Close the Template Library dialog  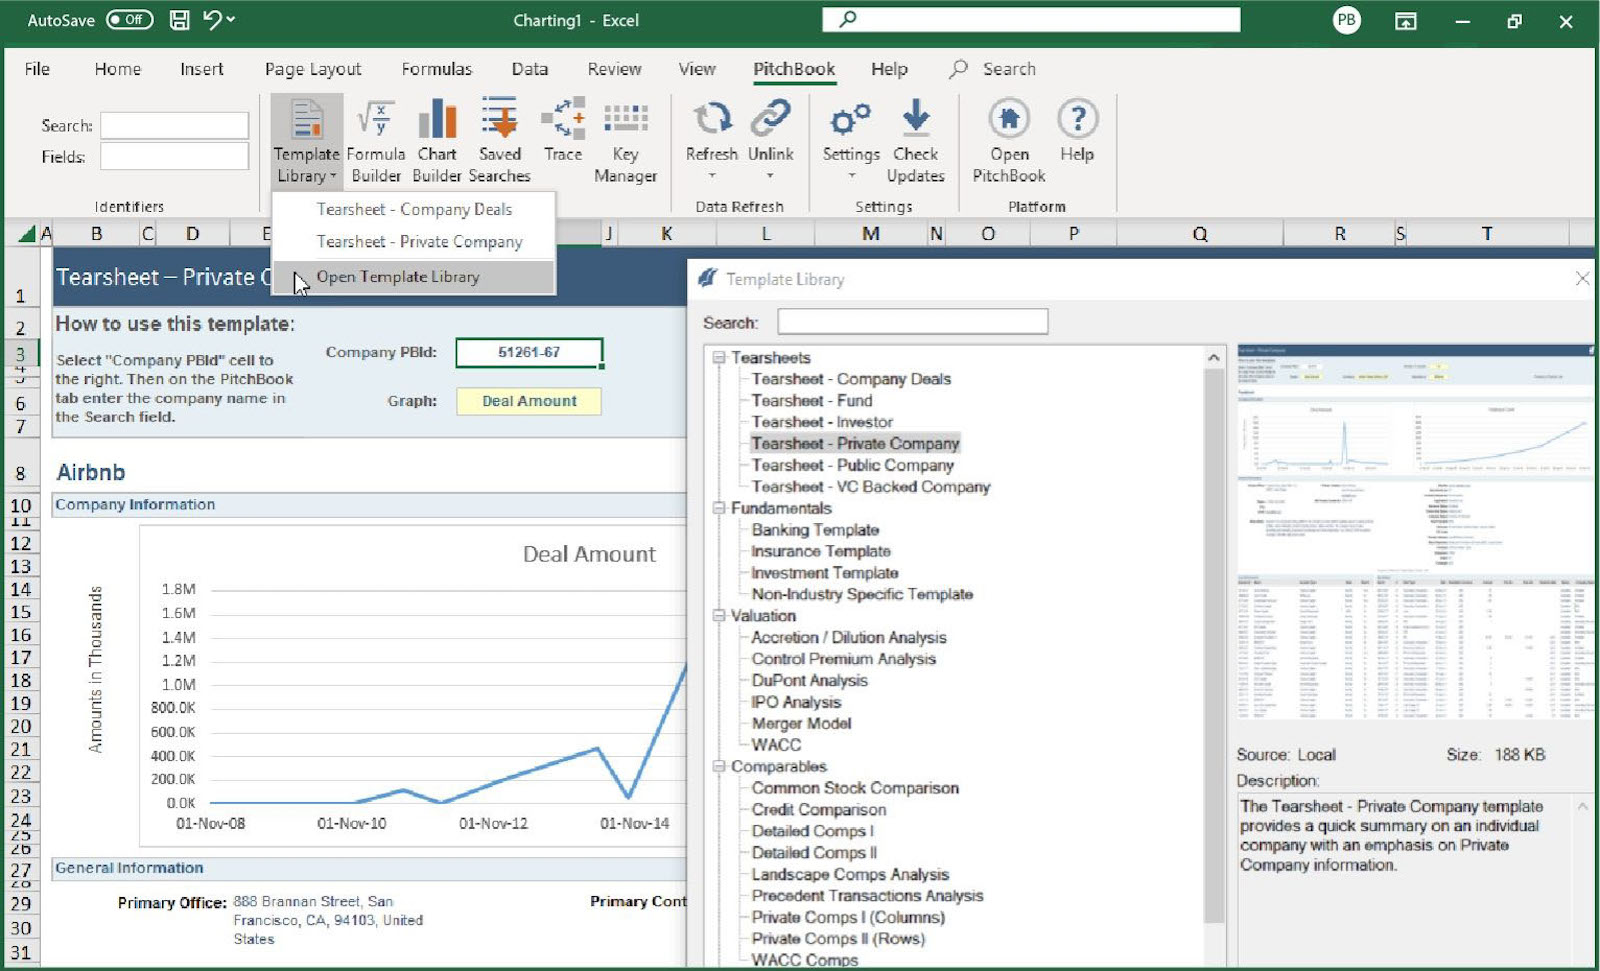point(1582,279)
